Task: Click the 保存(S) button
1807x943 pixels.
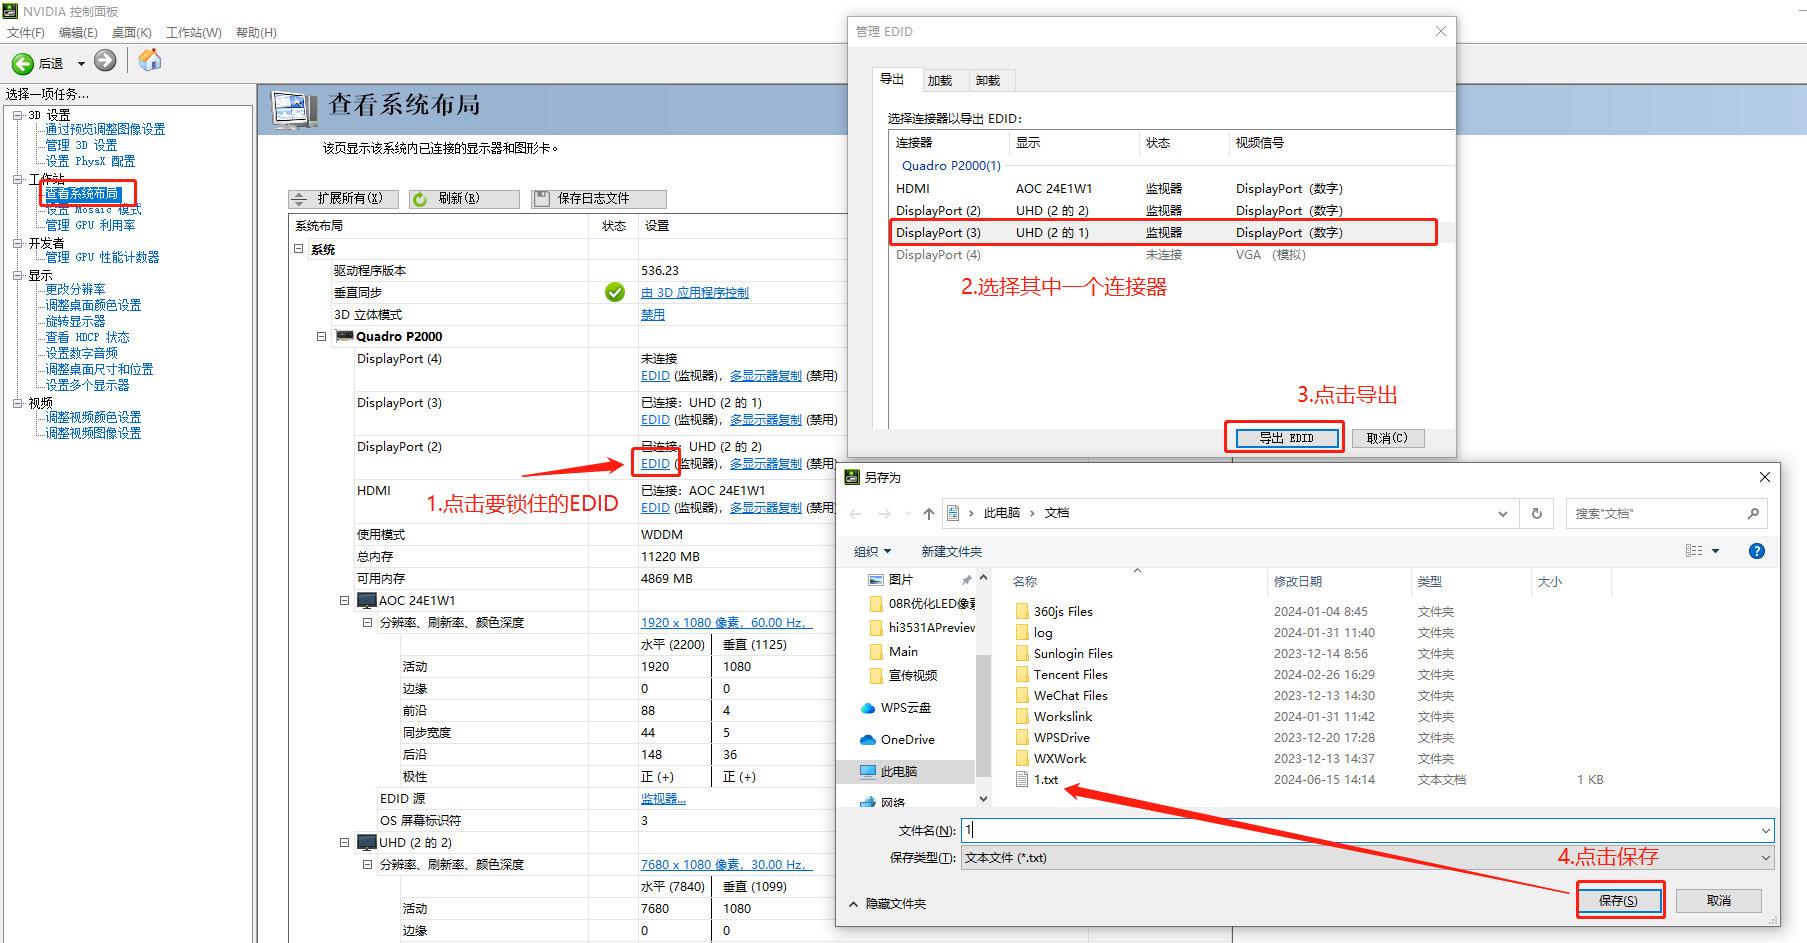Action: pyautogui.click(x=1618, y=901)
